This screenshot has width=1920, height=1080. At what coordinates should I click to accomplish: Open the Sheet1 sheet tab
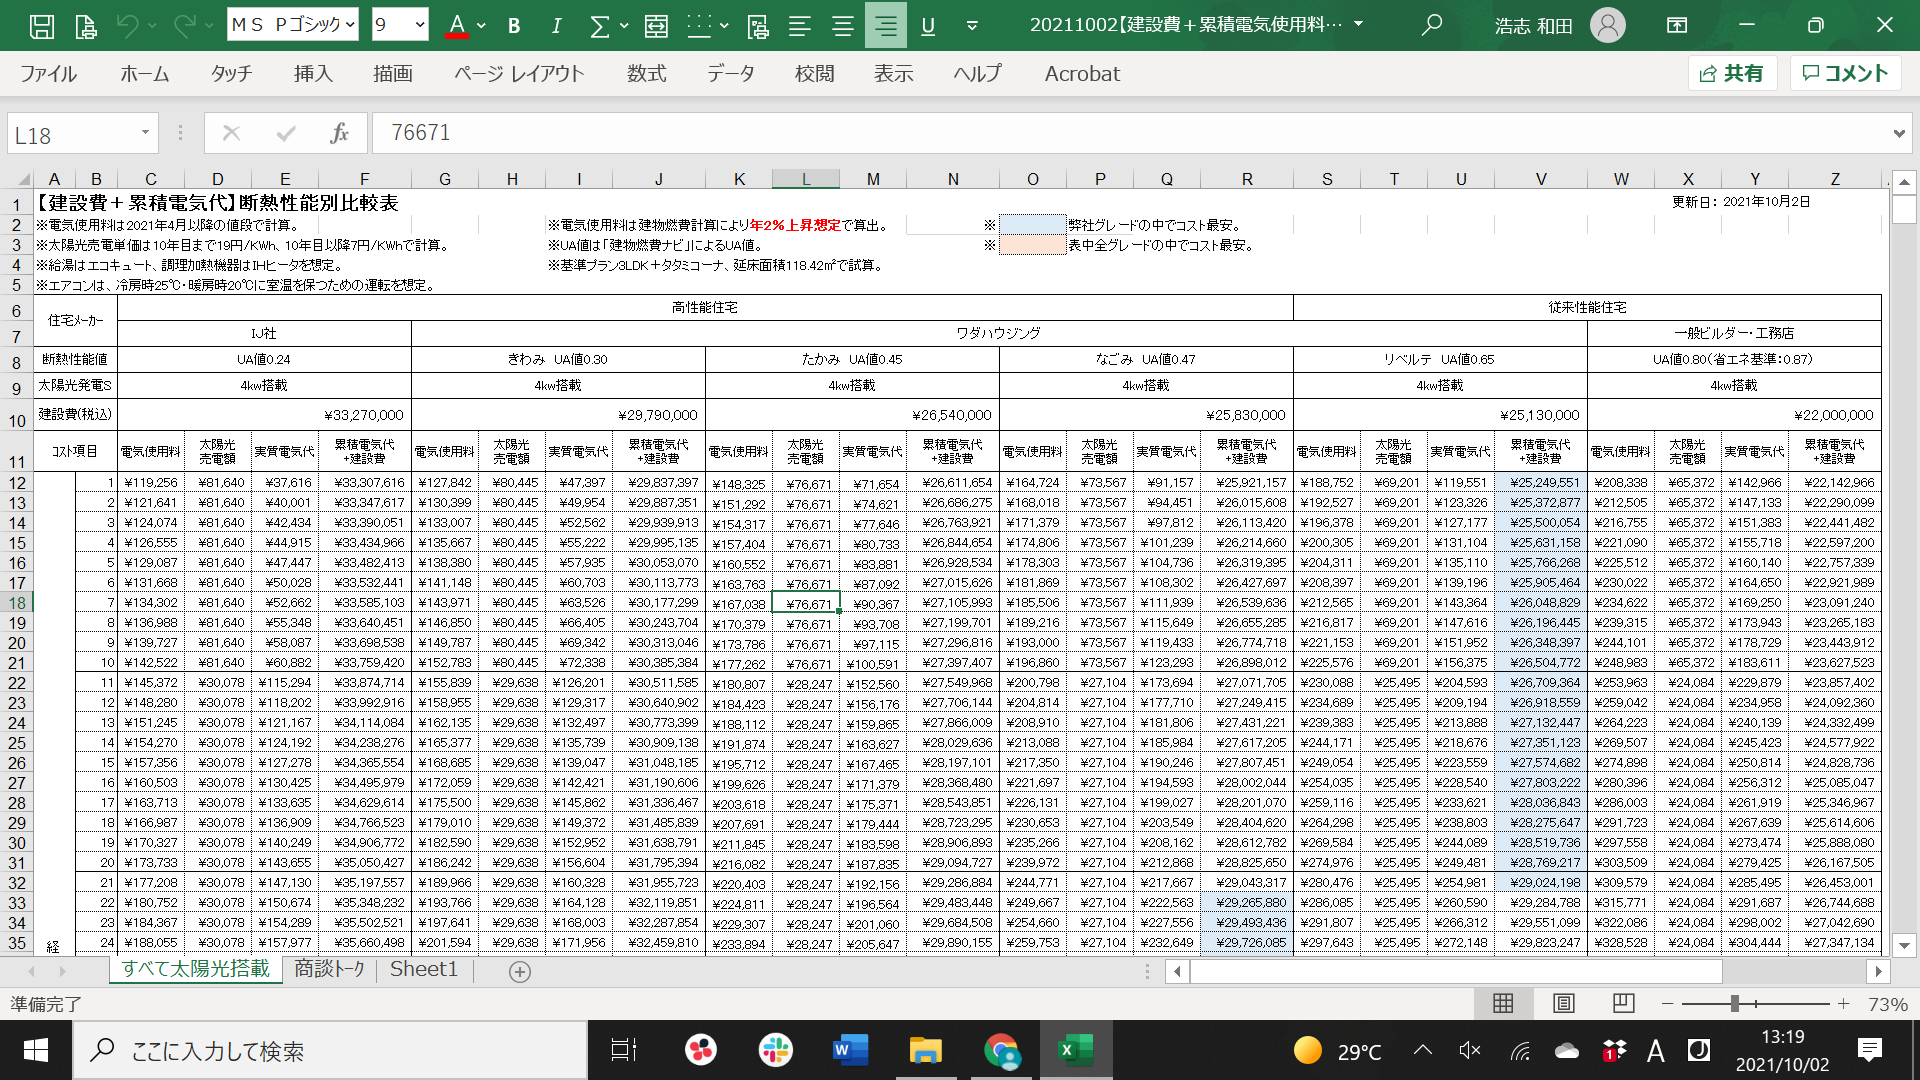(424, 969)
